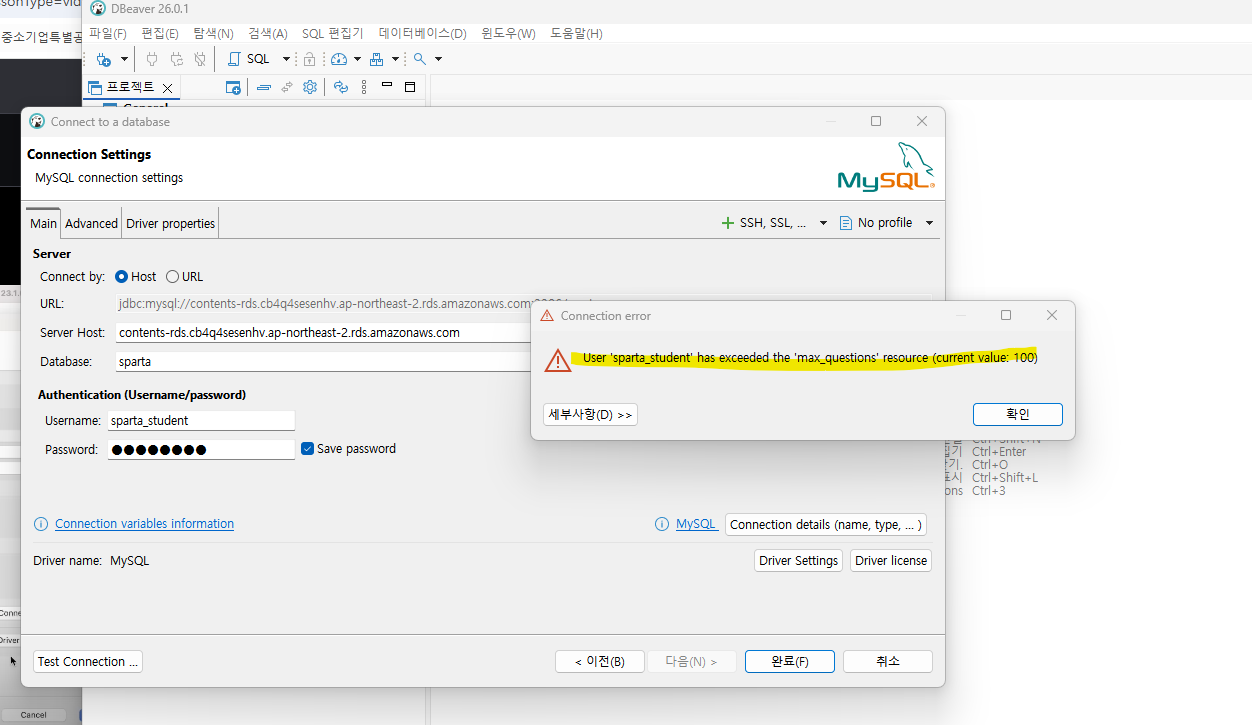Expand the search magnifier dropdown arrow
The image size is (1252, 725).
438,59
